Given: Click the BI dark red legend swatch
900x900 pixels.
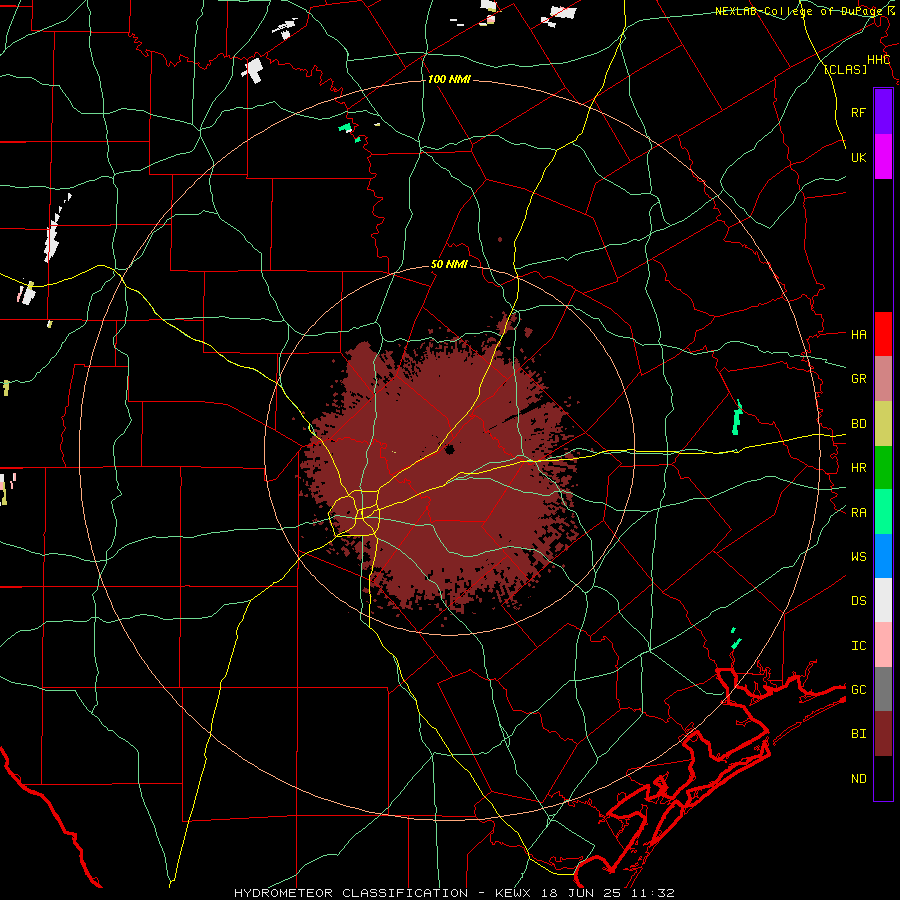Looking at the screenshot, I should pos(883,734).
